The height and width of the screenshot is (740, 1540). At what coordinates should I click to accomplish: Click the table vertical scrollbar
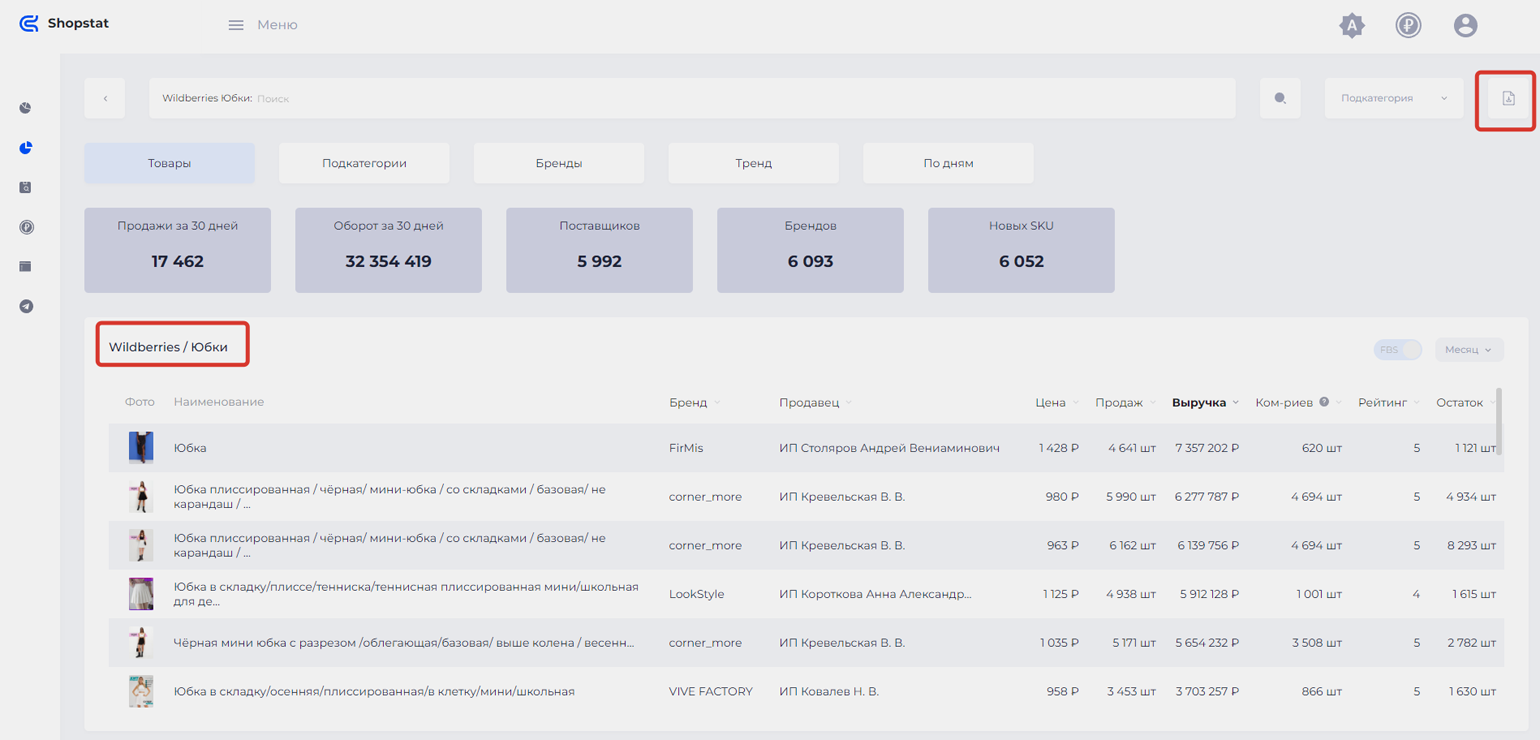click(1498, 421)
